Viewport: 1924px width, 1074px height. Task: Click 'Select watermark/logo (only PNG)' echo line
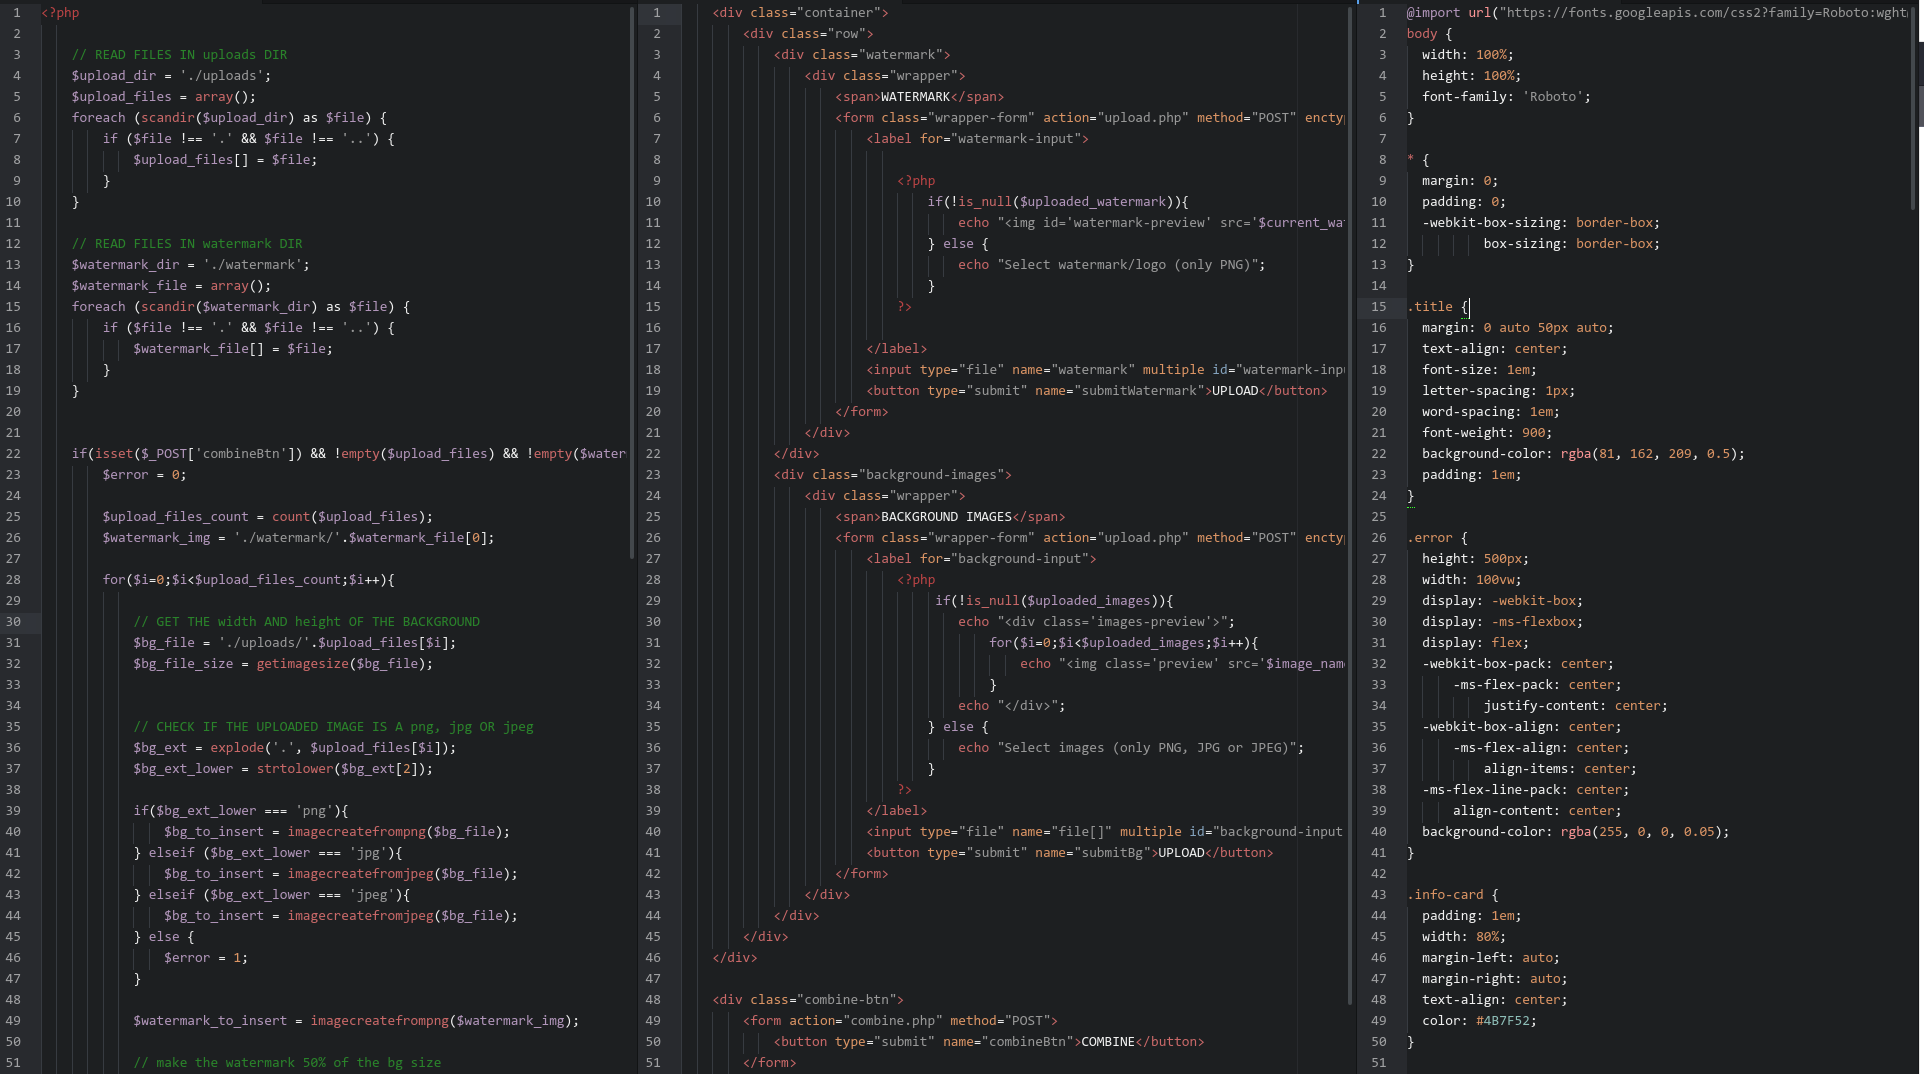click(x=1112, y=265)
